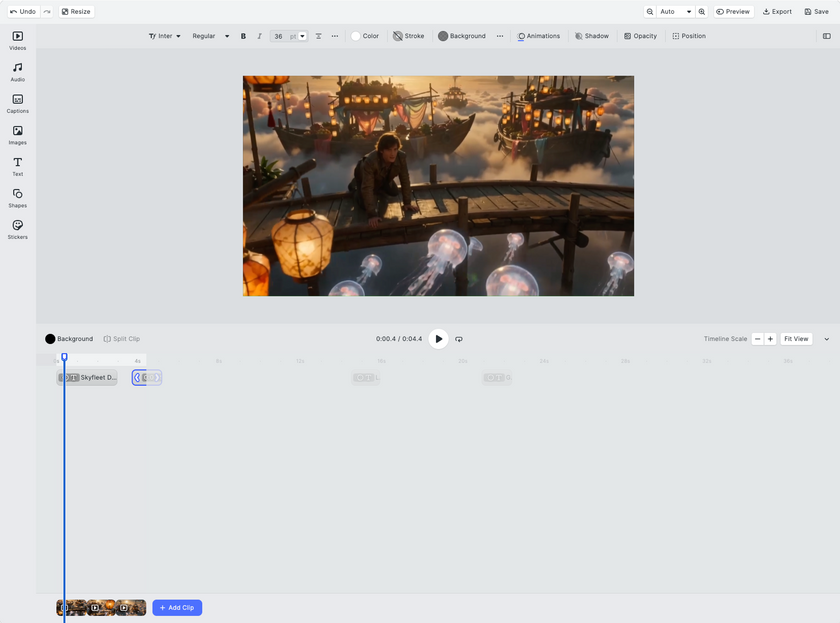Open the Shapes panel
This screenshot has width=840, height=623.
(x=18, y=198)
